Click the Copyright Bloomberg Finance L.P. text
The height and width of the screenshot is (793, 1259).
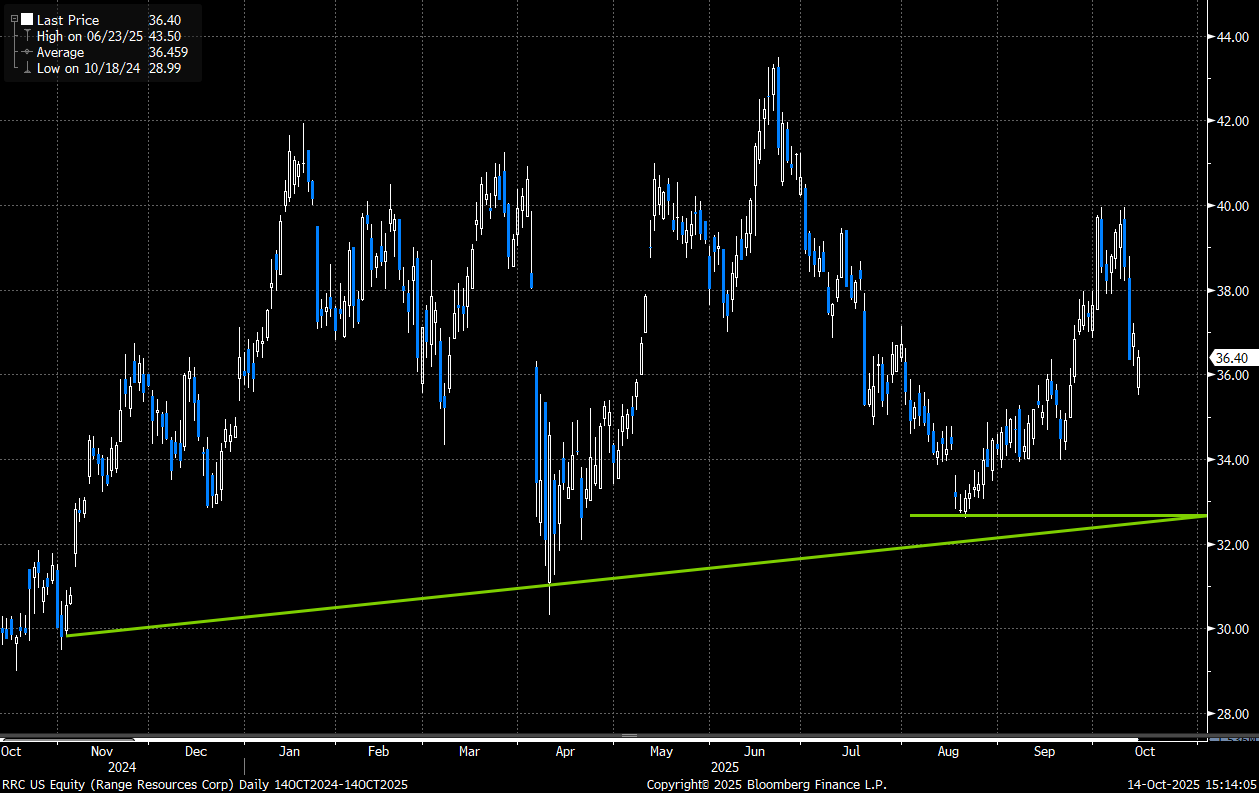click(766, 785)
